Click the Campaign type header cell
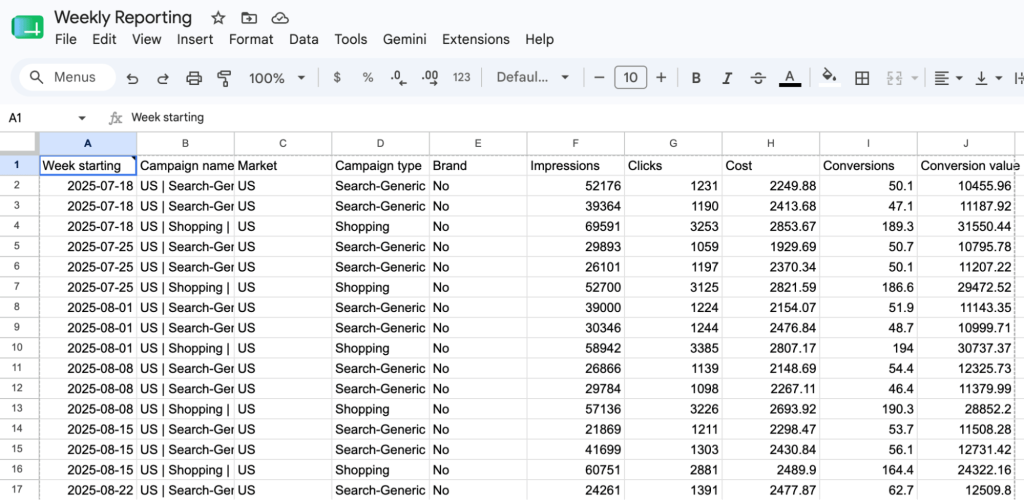Screen dimensions: 1024x500 click(381, 166)
